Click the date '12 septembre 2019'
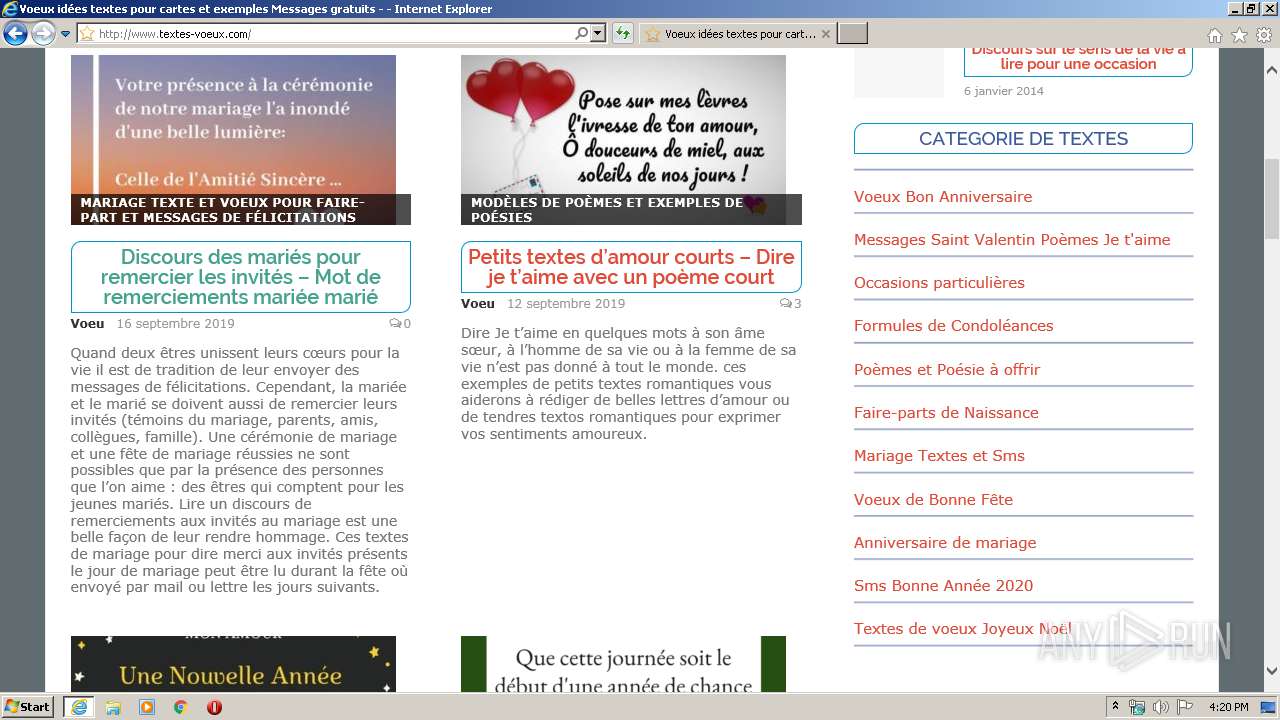Screen dimensions: 1280x720 click(x=566, y=304)
